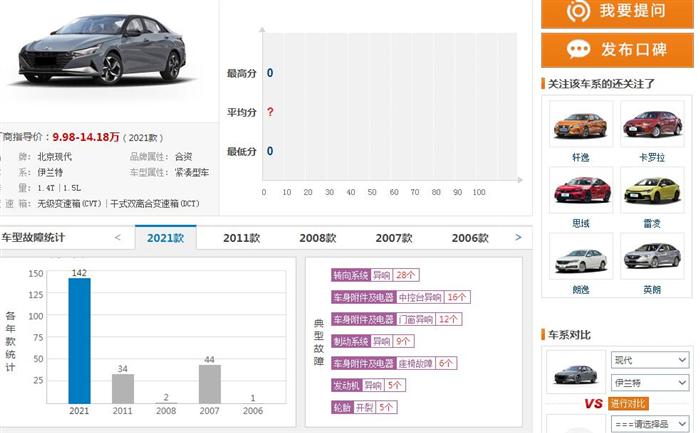Select the 2007款 tab
700x433 pixels.
tap(394, 238)
